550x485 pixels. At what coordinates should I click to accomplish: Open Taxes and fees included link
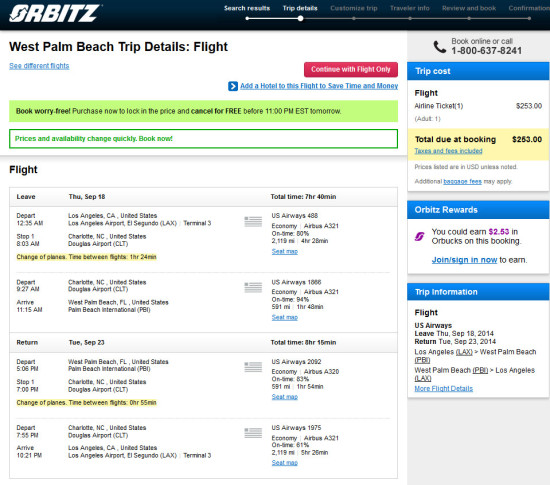pos(448,151)
